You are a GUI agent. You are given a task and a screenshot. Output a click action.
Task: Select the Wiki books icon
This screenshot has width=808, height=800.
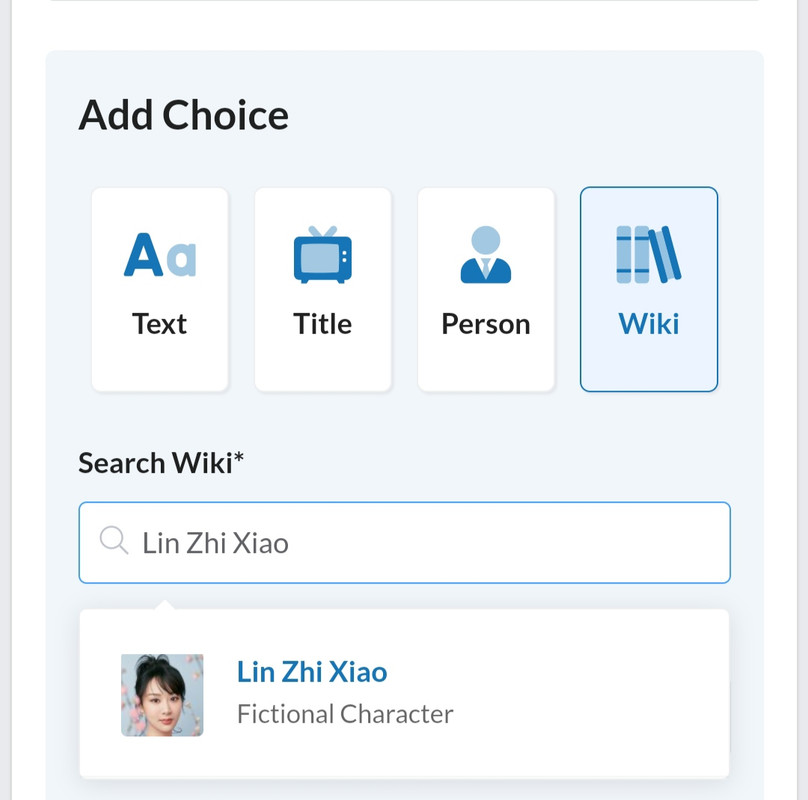tap(649, 255)
